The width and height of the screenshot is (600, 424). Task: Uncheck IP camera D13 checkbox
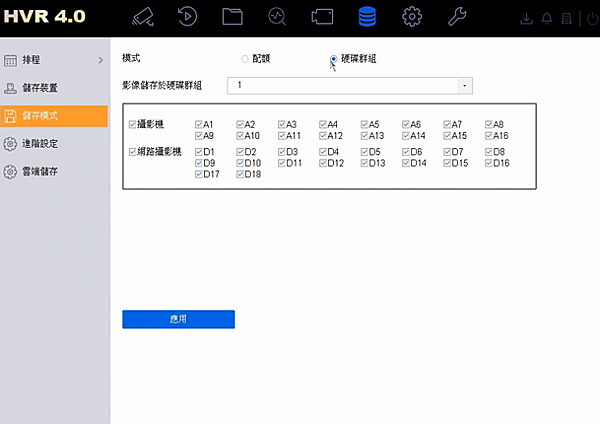364,163
